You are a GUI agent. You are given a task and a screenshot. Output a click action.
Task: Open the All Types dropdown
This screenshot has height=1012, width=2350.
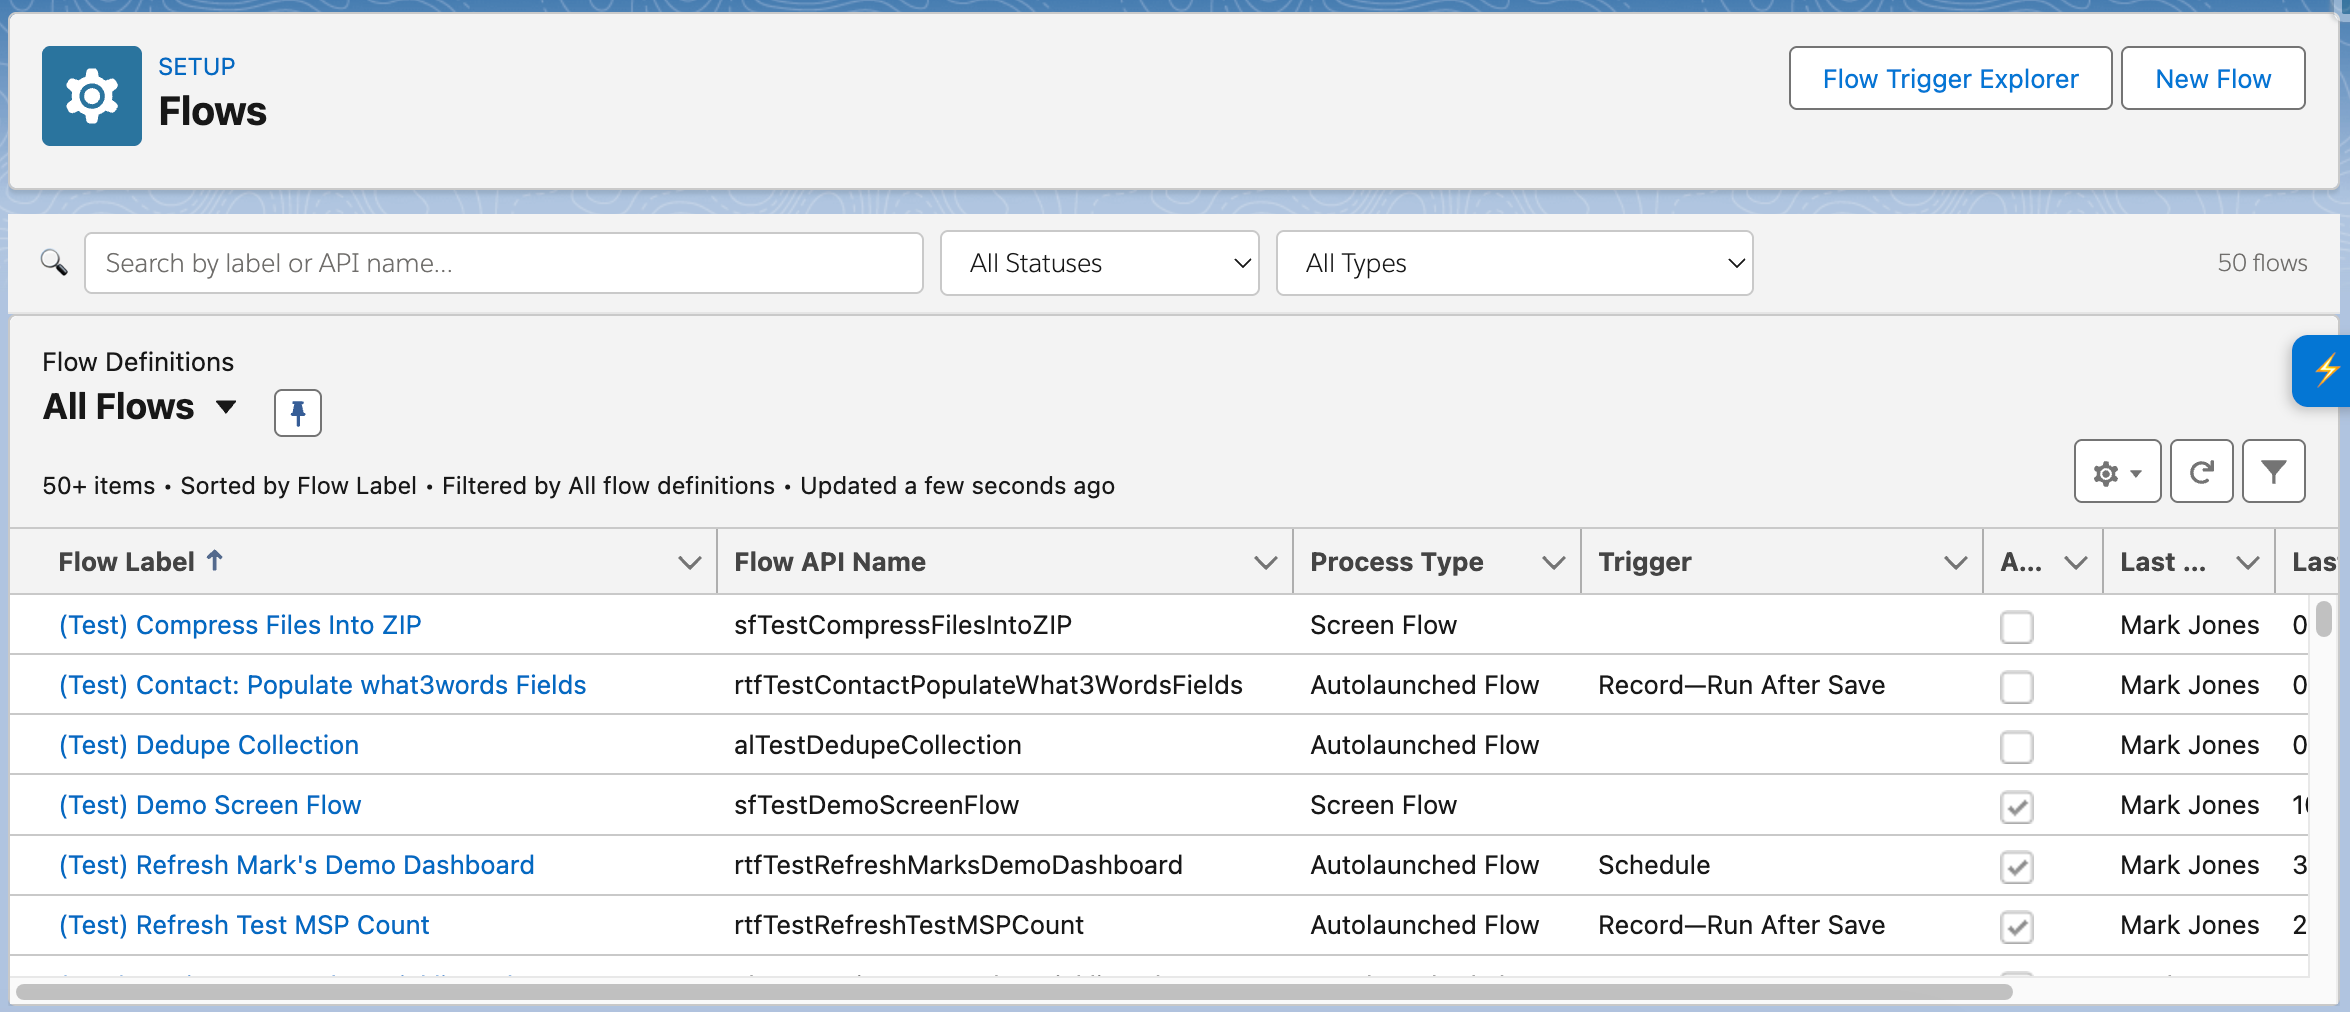point(1514,263)
